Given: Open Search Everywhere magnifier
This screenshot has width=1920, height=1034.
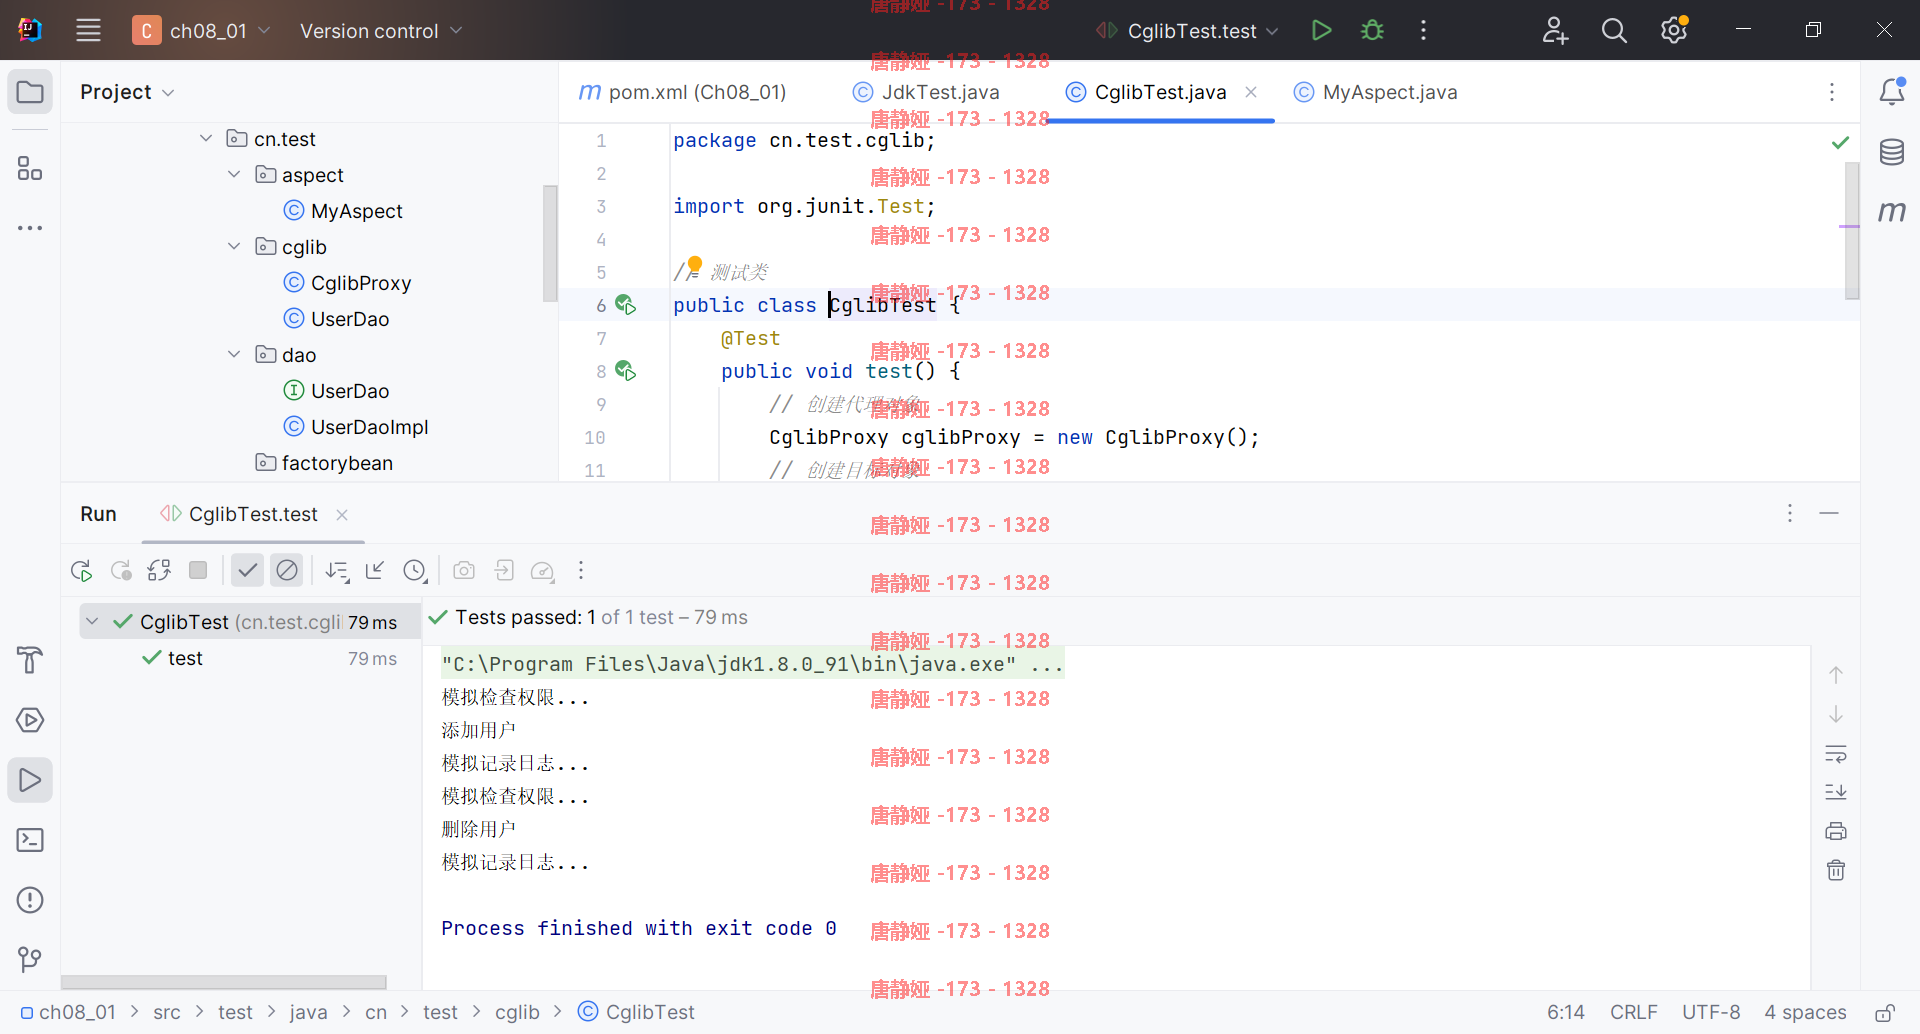Looking at the screenshot, I should (x=1614, y=30).
